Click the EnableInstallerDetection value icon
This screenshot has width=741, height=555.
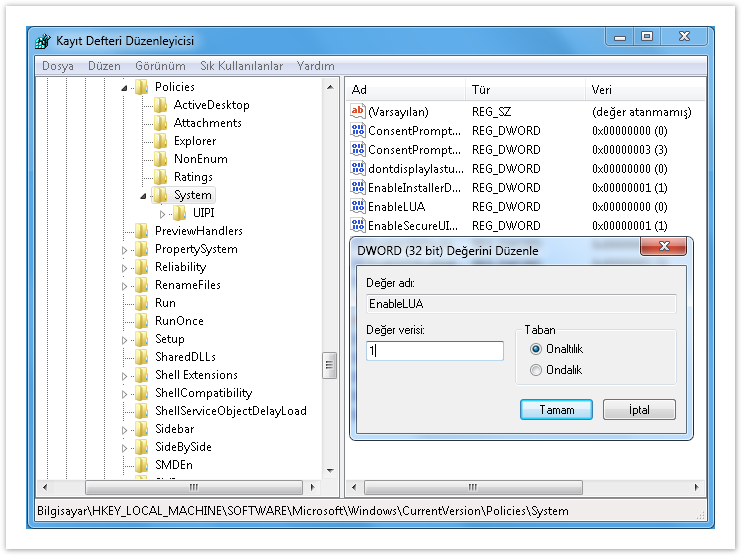tap(358, 187)
